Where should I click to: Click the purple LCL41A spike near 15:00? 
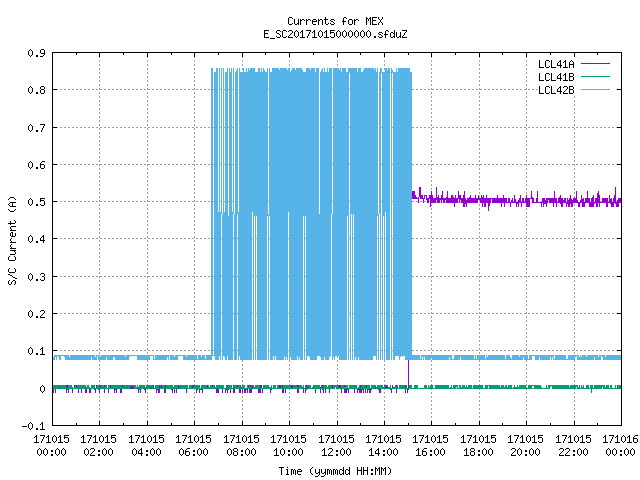(408, 373)
